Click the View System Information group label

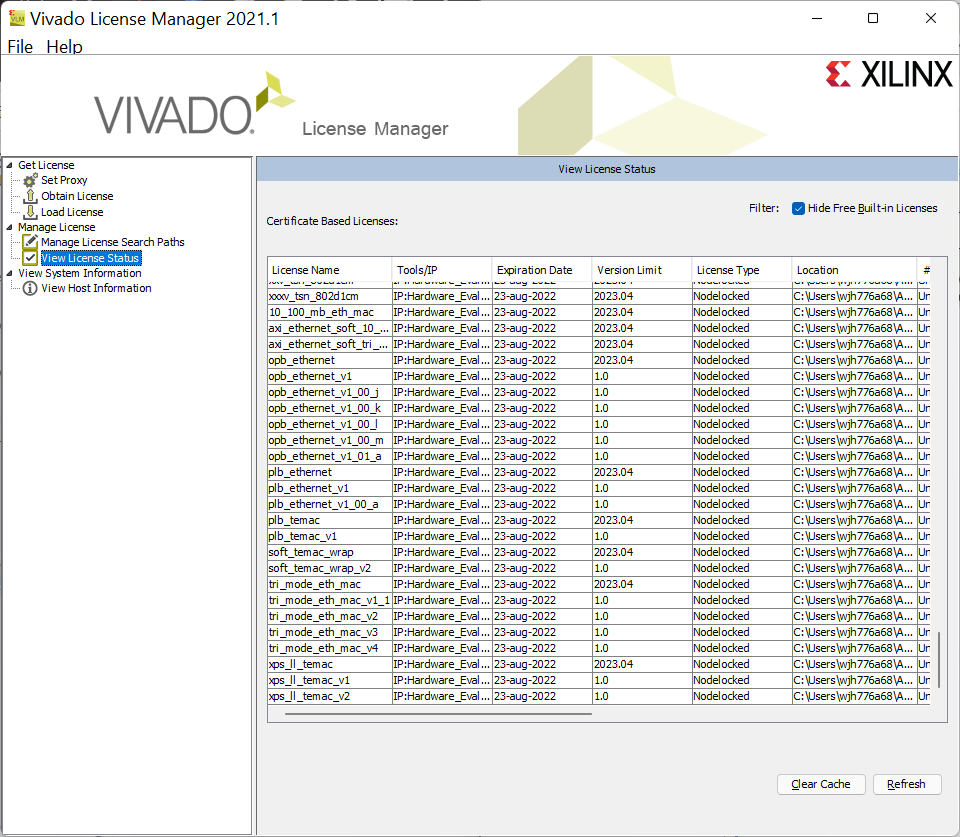[80, 273]
